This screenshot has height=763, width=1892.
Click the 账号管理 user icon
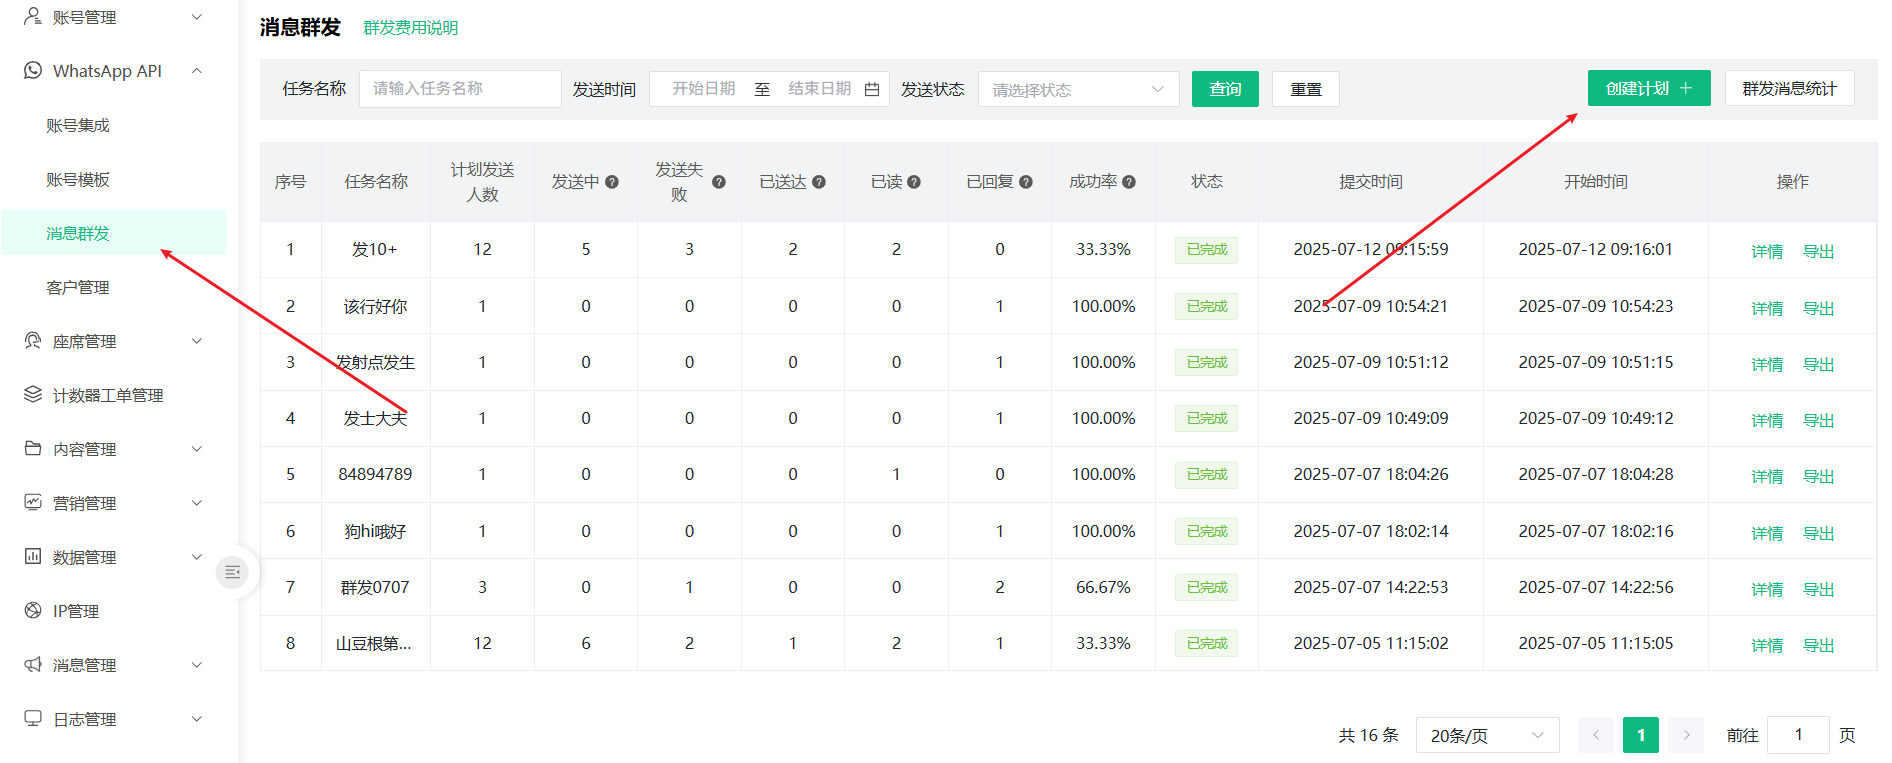pos(33,16)
